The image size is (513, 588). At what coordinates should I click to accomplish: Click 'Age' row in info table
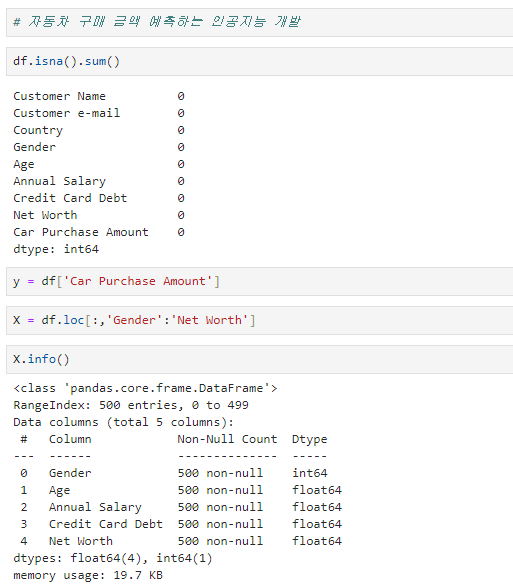point(181,490)
